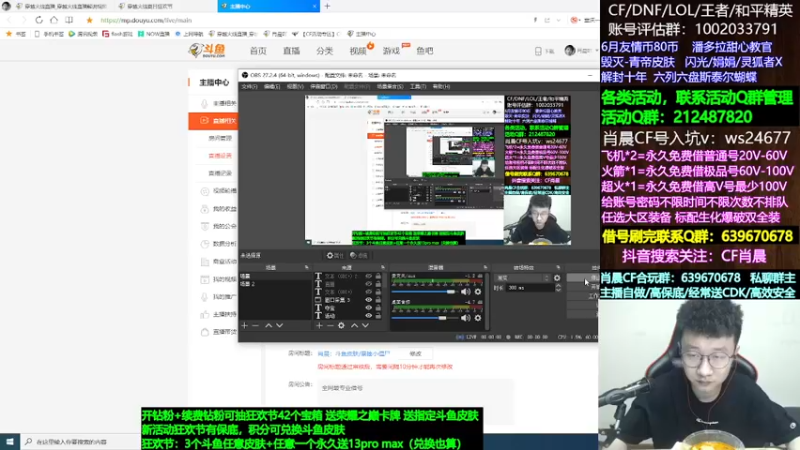Go to browser home page icon
The image size is (800, 450).
click(x=54, y=20)
